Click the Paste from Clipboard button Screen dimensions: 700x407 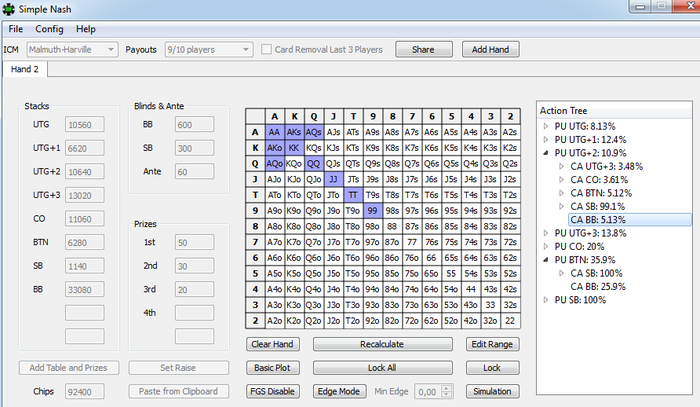(179, 391)
